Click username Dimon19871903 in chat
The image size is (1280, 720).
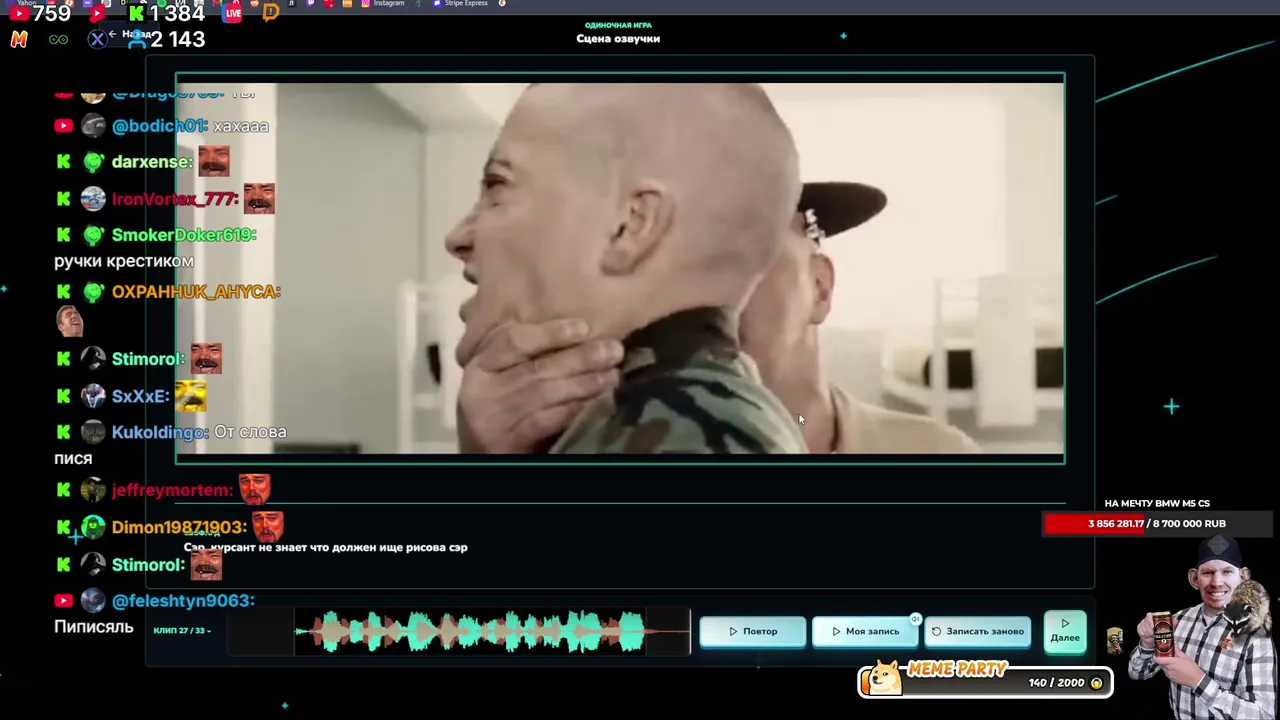(x=179, y=527)
